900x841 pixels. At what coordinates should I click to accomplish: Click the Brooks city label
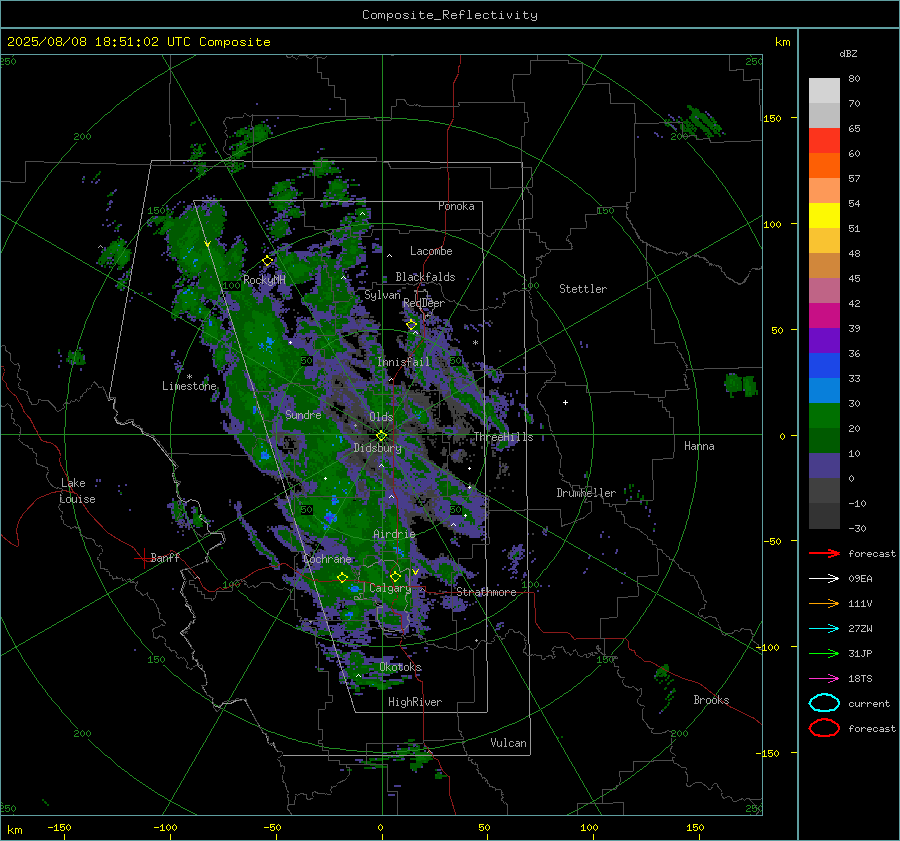pos(711,700)
